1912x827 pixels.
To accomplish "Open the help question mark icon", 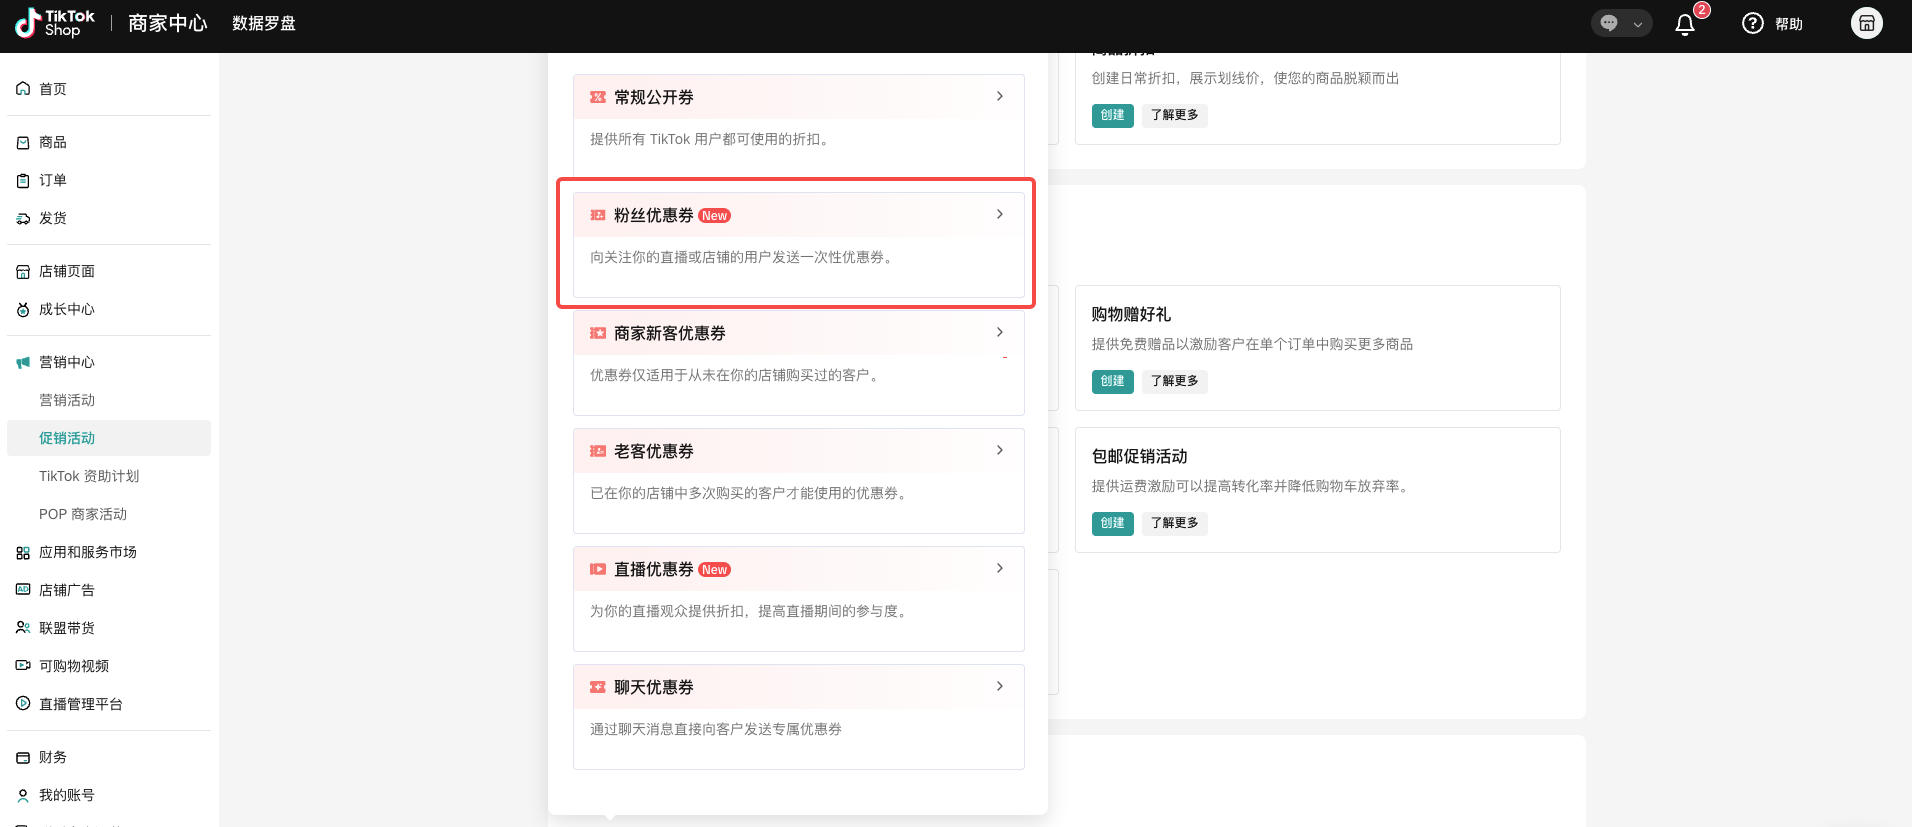I will [1752, 24].
